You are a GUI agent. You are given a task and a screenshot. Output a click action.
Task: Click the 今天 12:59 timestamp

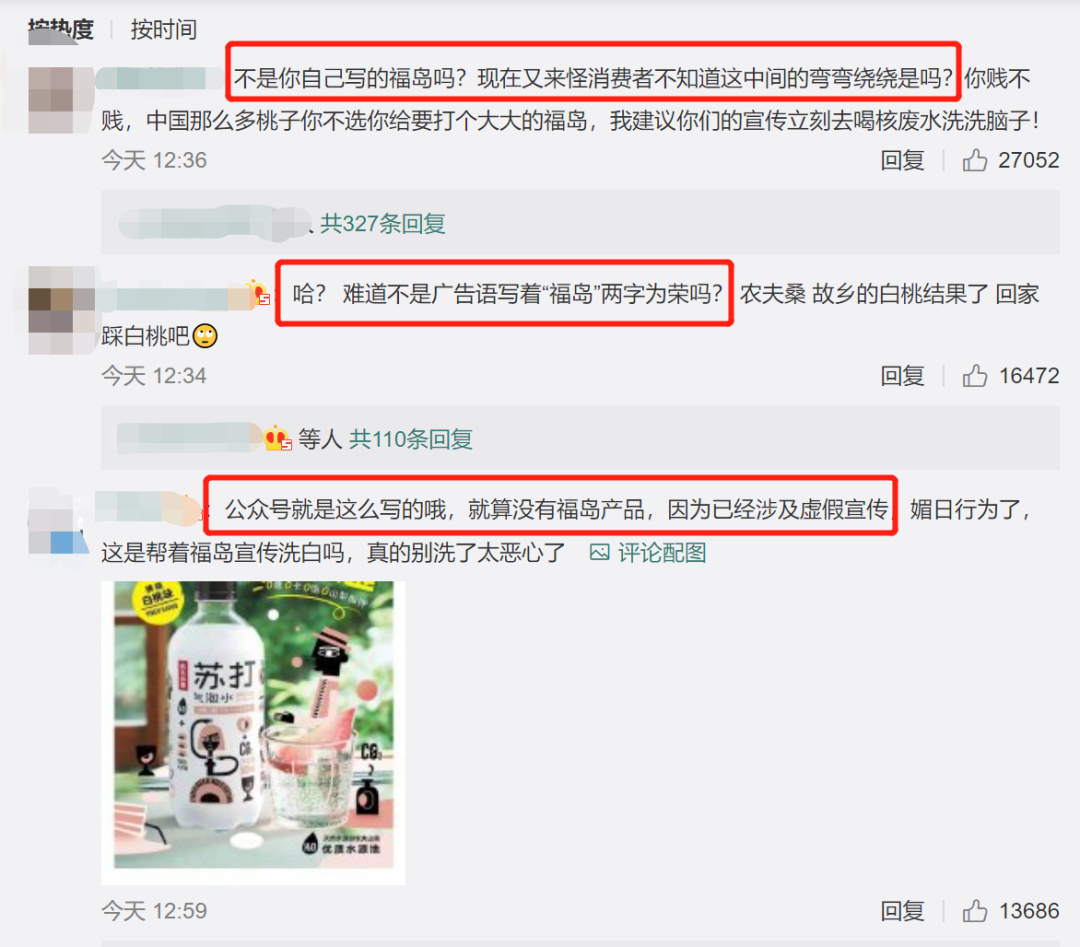[x=154, y=911]
